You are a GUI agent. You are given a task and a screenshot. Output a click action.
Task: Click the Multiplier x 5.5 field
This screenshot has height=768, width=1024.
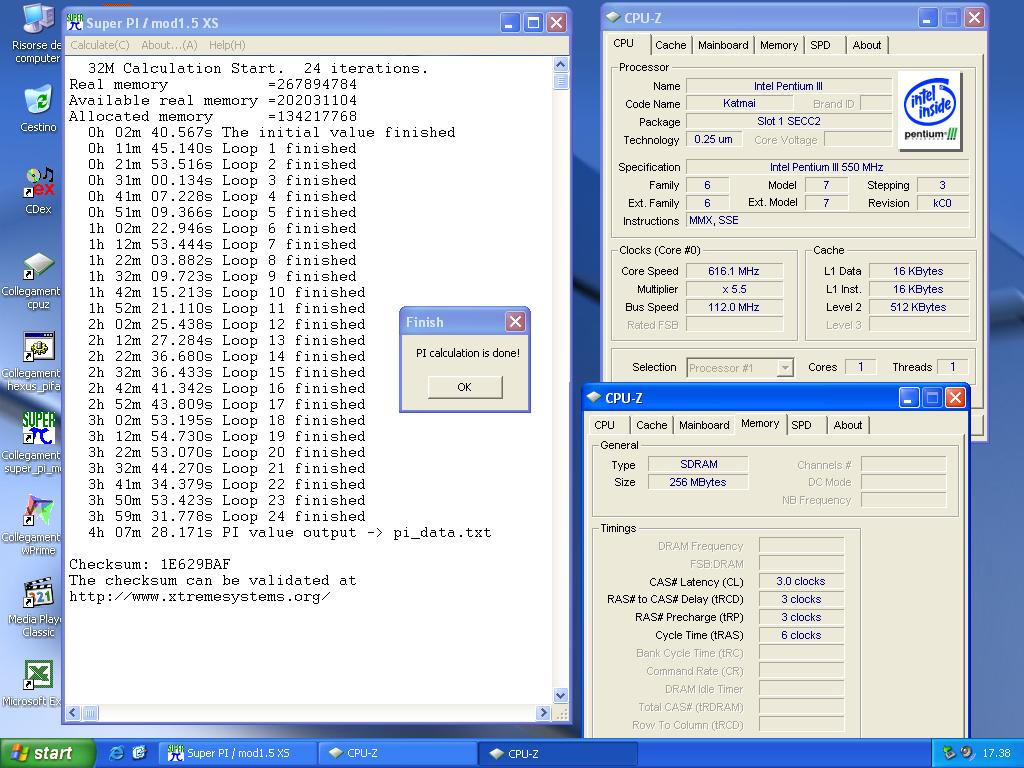[x=734, y=289]
